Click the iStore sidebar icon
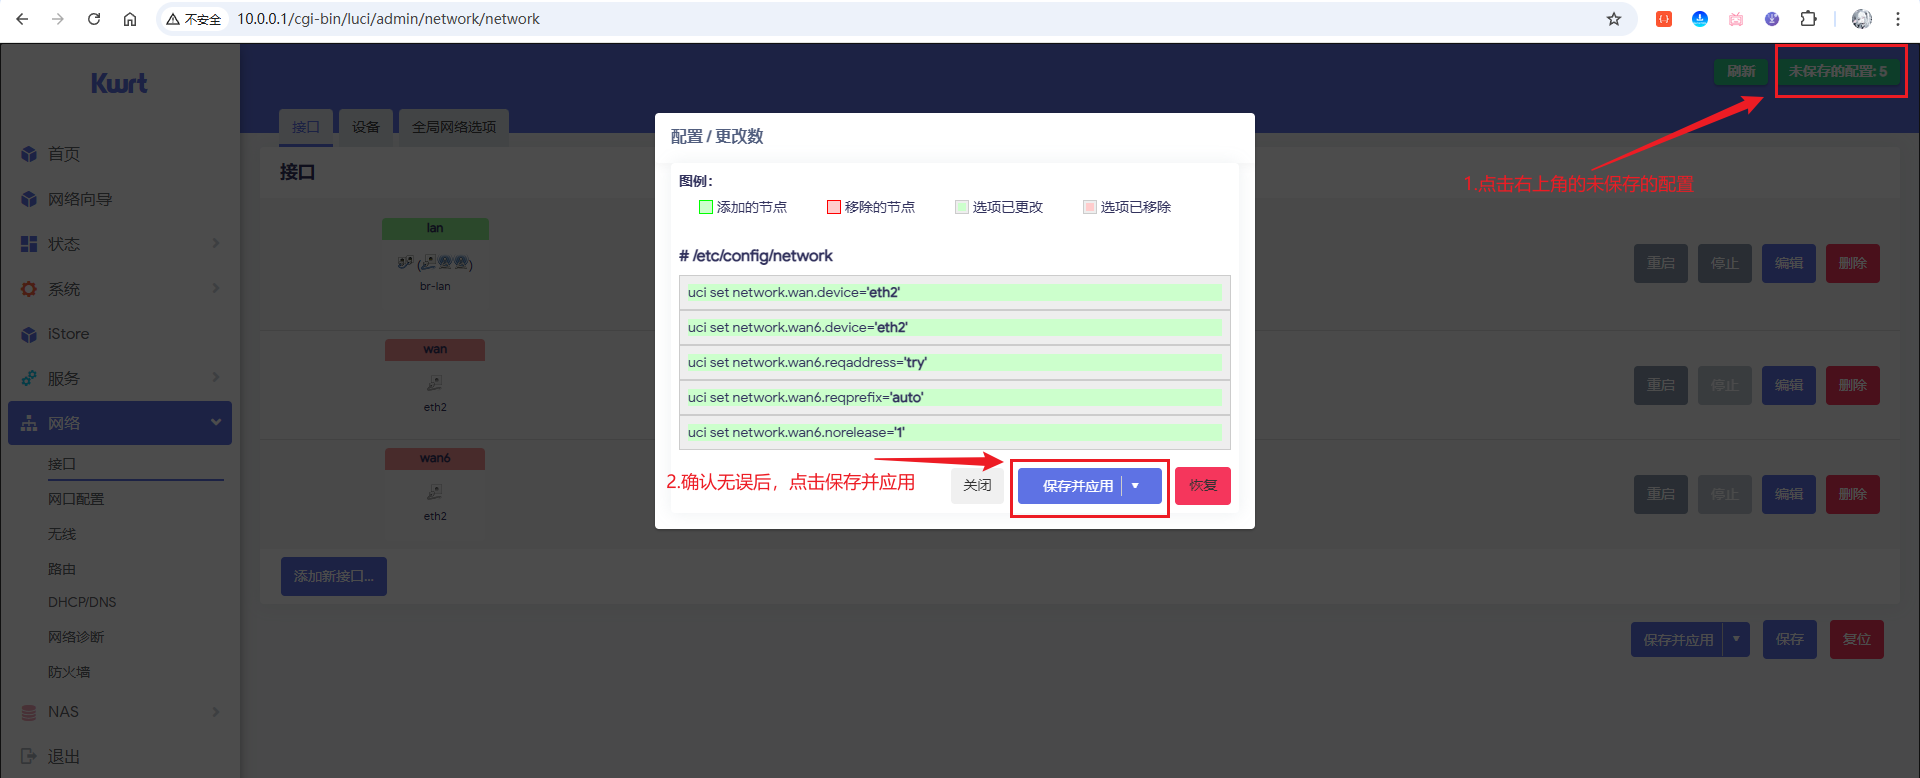The image size is (1920, 778). click(x=29, y=334)
